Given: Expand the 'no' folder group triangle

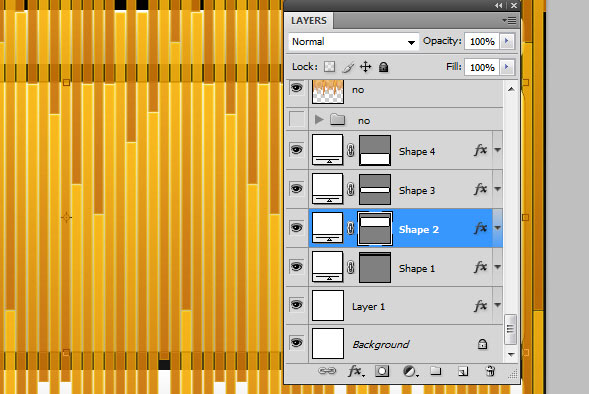Looking at the screenshot, I should [x=319, y=119].
